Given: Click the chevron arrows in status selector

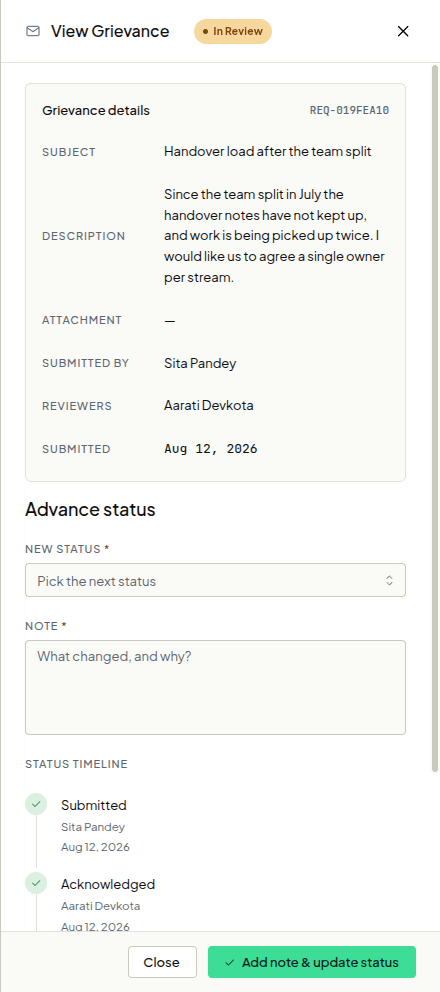Looking at the screenshot, I should tap(389, 580).
